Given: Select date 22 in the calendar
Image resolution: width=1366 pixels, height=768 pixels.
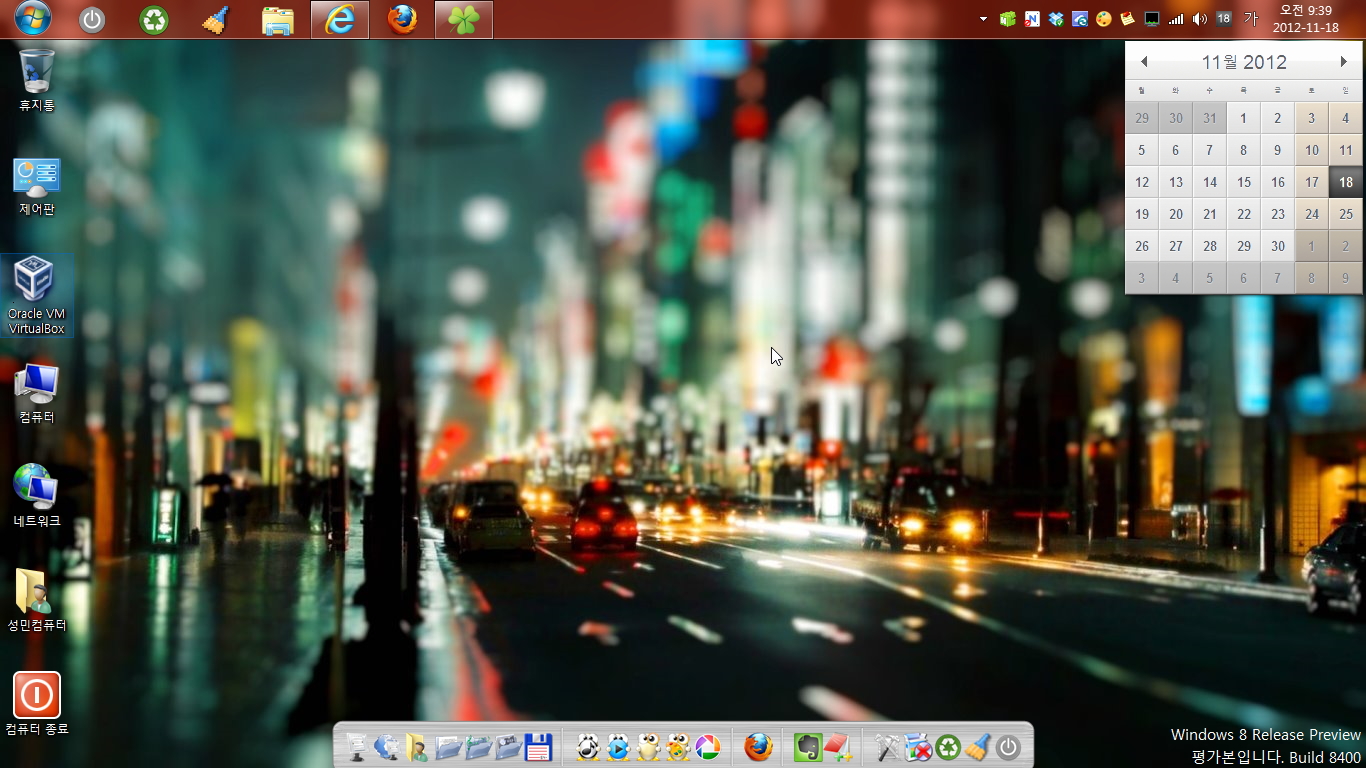Looking at the screenshot, I should tap(1244, 214).
